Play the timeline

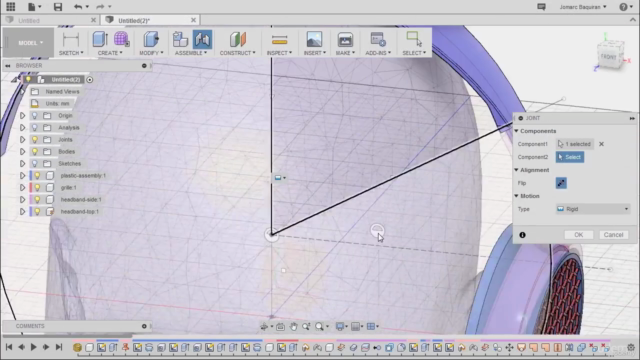(33, 347)
